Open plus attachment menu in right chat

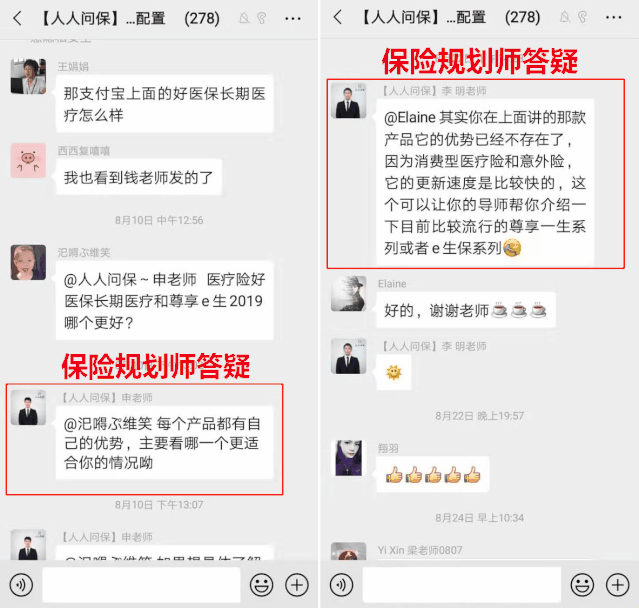tap(617, 585)
